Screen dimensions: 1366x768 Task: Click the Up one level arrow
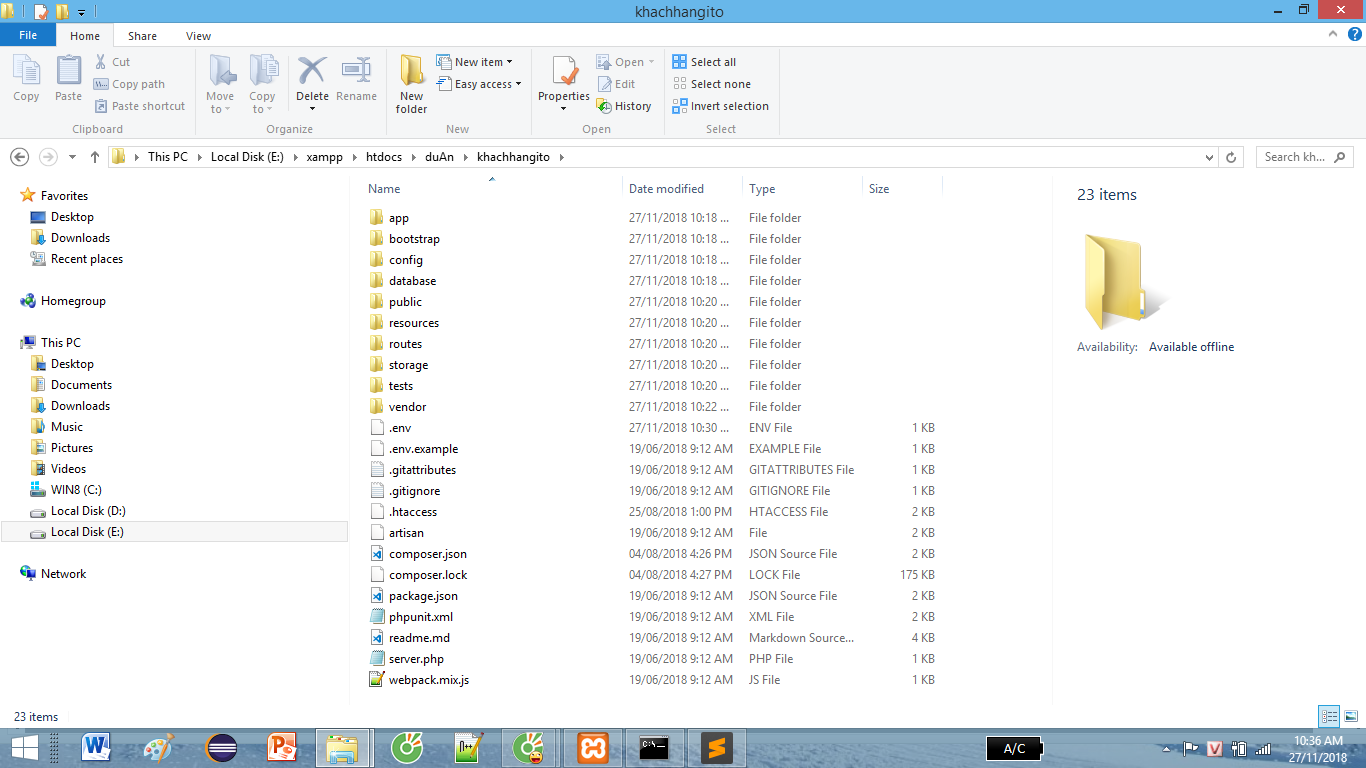[95, 157]
